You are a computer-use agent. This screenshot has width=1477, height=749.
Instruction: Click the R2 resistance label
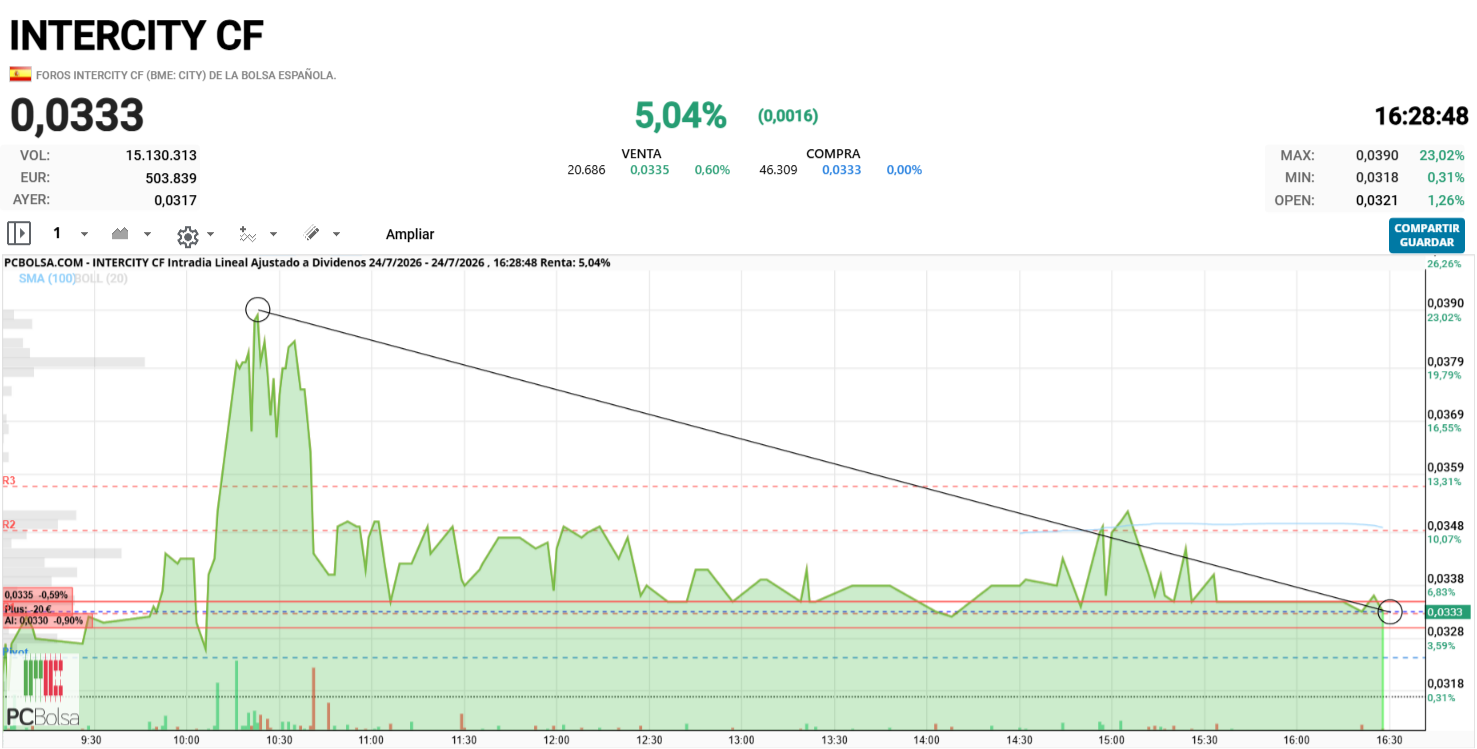pos(9,525)
